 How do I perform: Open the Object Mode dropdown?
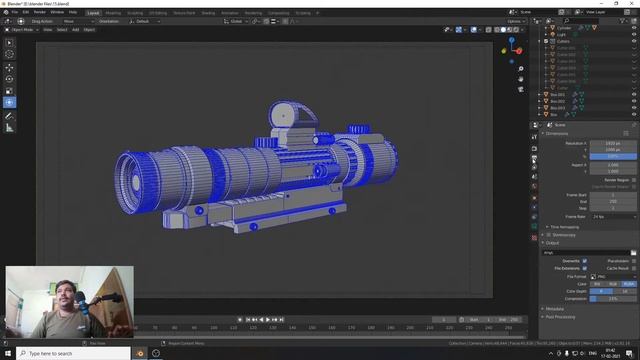(22, 30)
